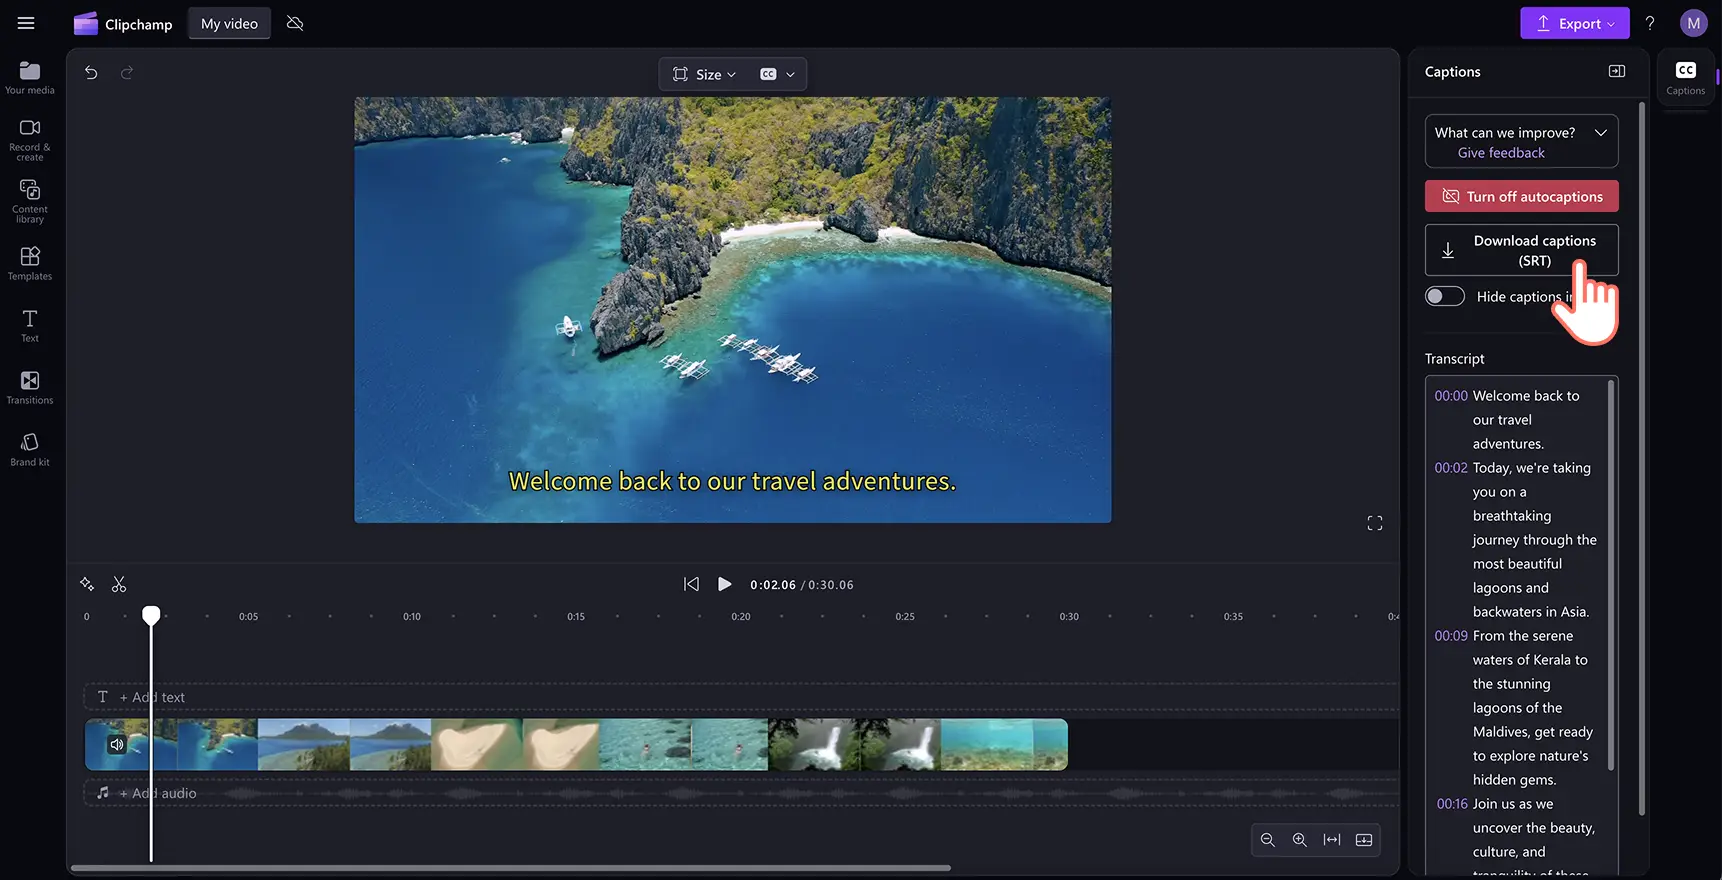1722x880 pixels.
Task: Enter fullscreen preview
Action: [x=1375, y=523]
